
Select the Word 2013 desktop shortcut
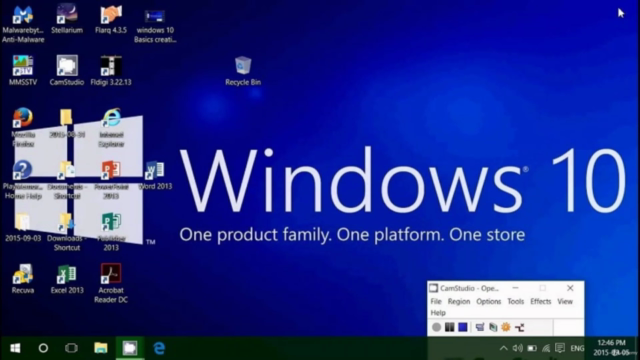pyautogui.click(x=155, y=176)
